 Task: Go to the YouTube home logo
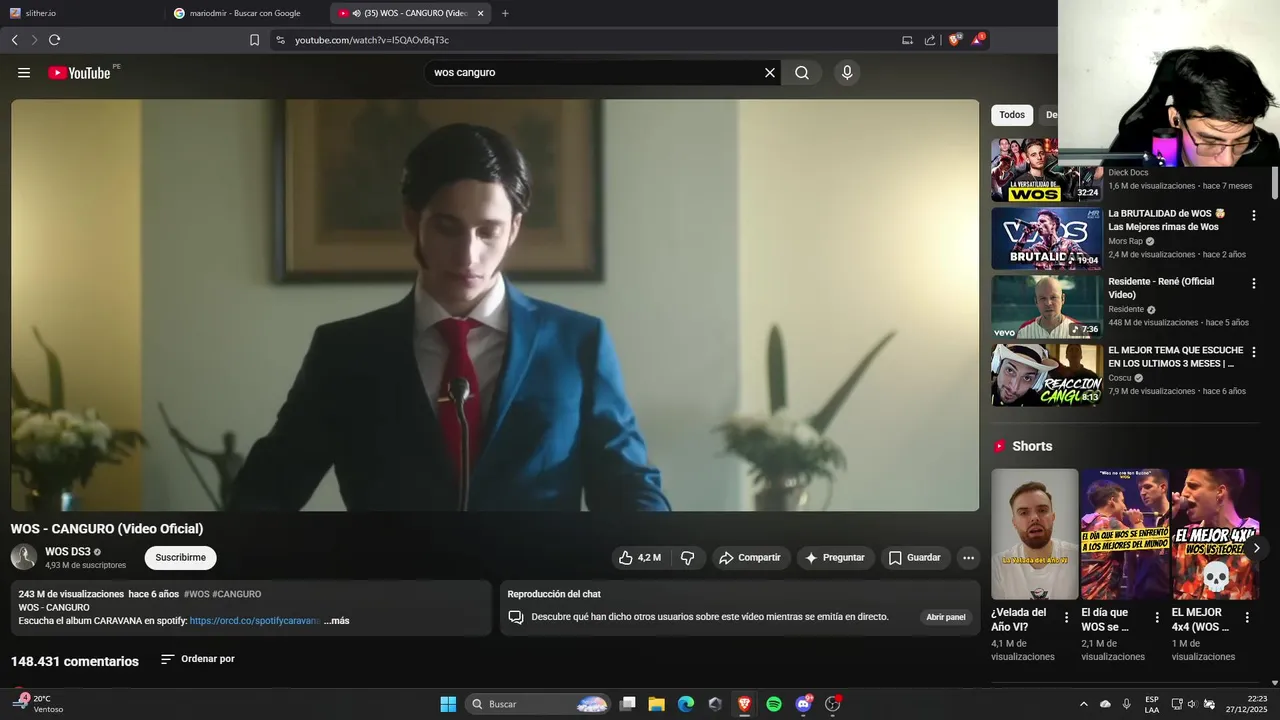pyautogui.click(x=79, y=73)
